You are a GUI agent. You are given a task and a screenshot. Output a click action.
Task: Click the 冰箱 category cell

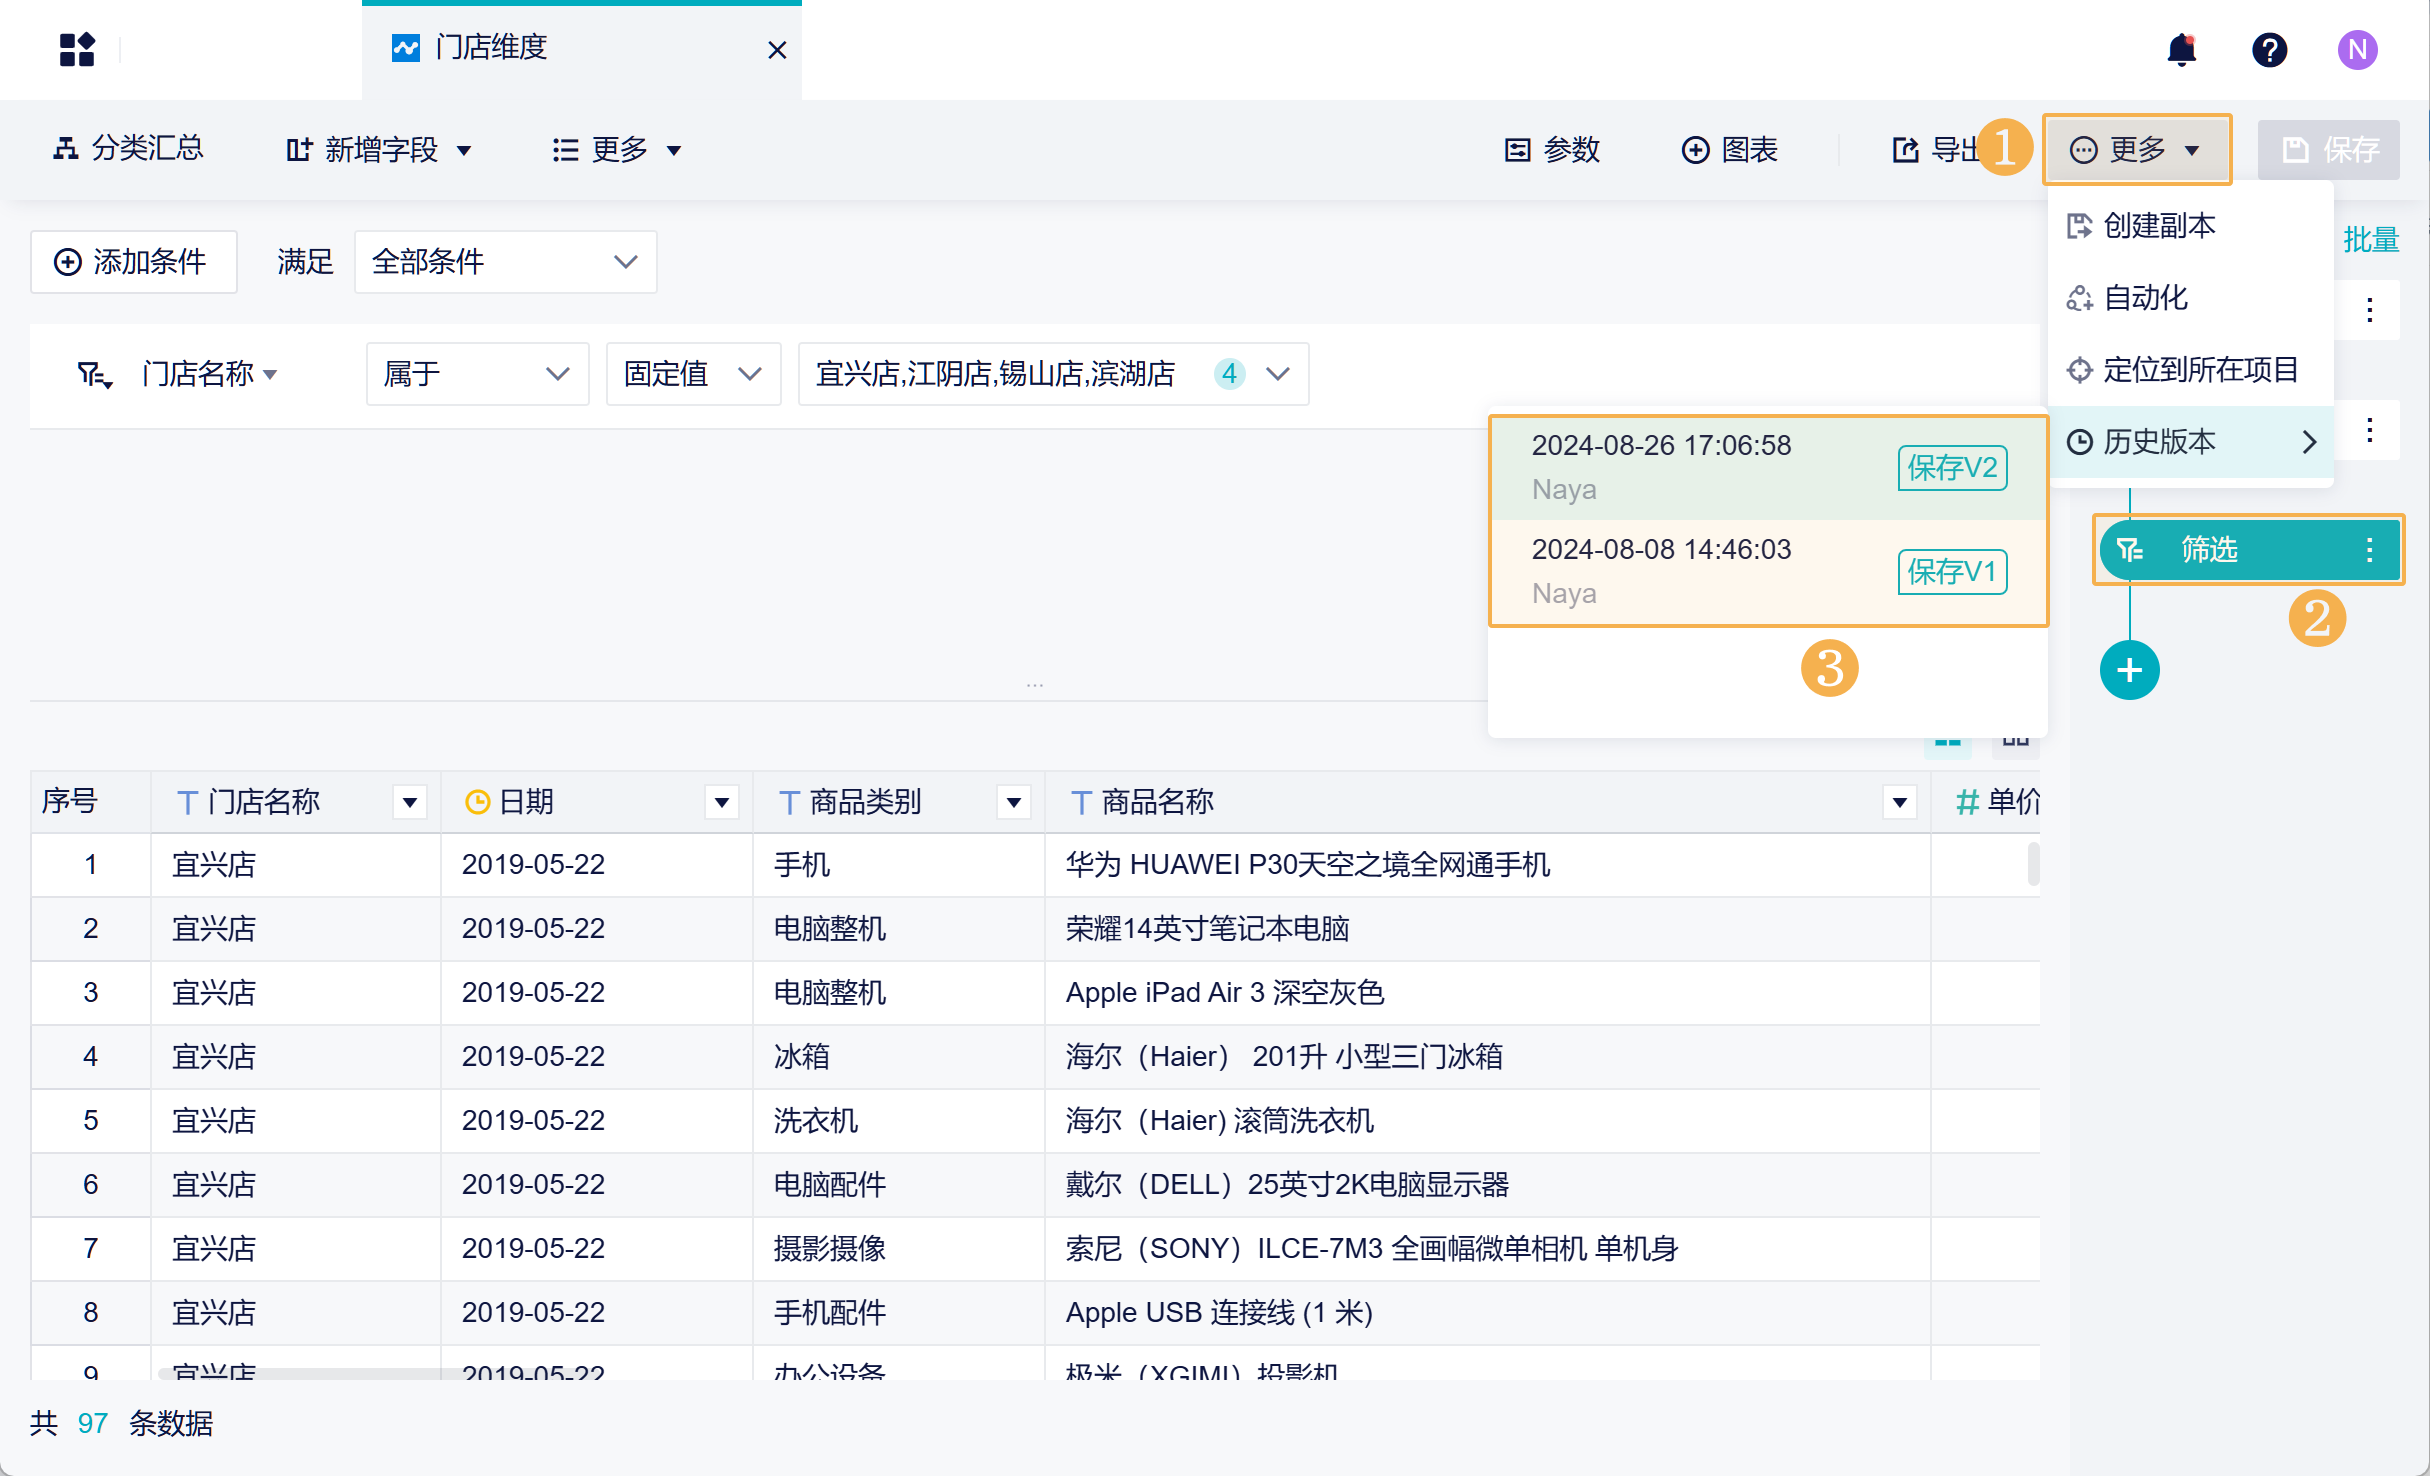tap(898, 1057)
